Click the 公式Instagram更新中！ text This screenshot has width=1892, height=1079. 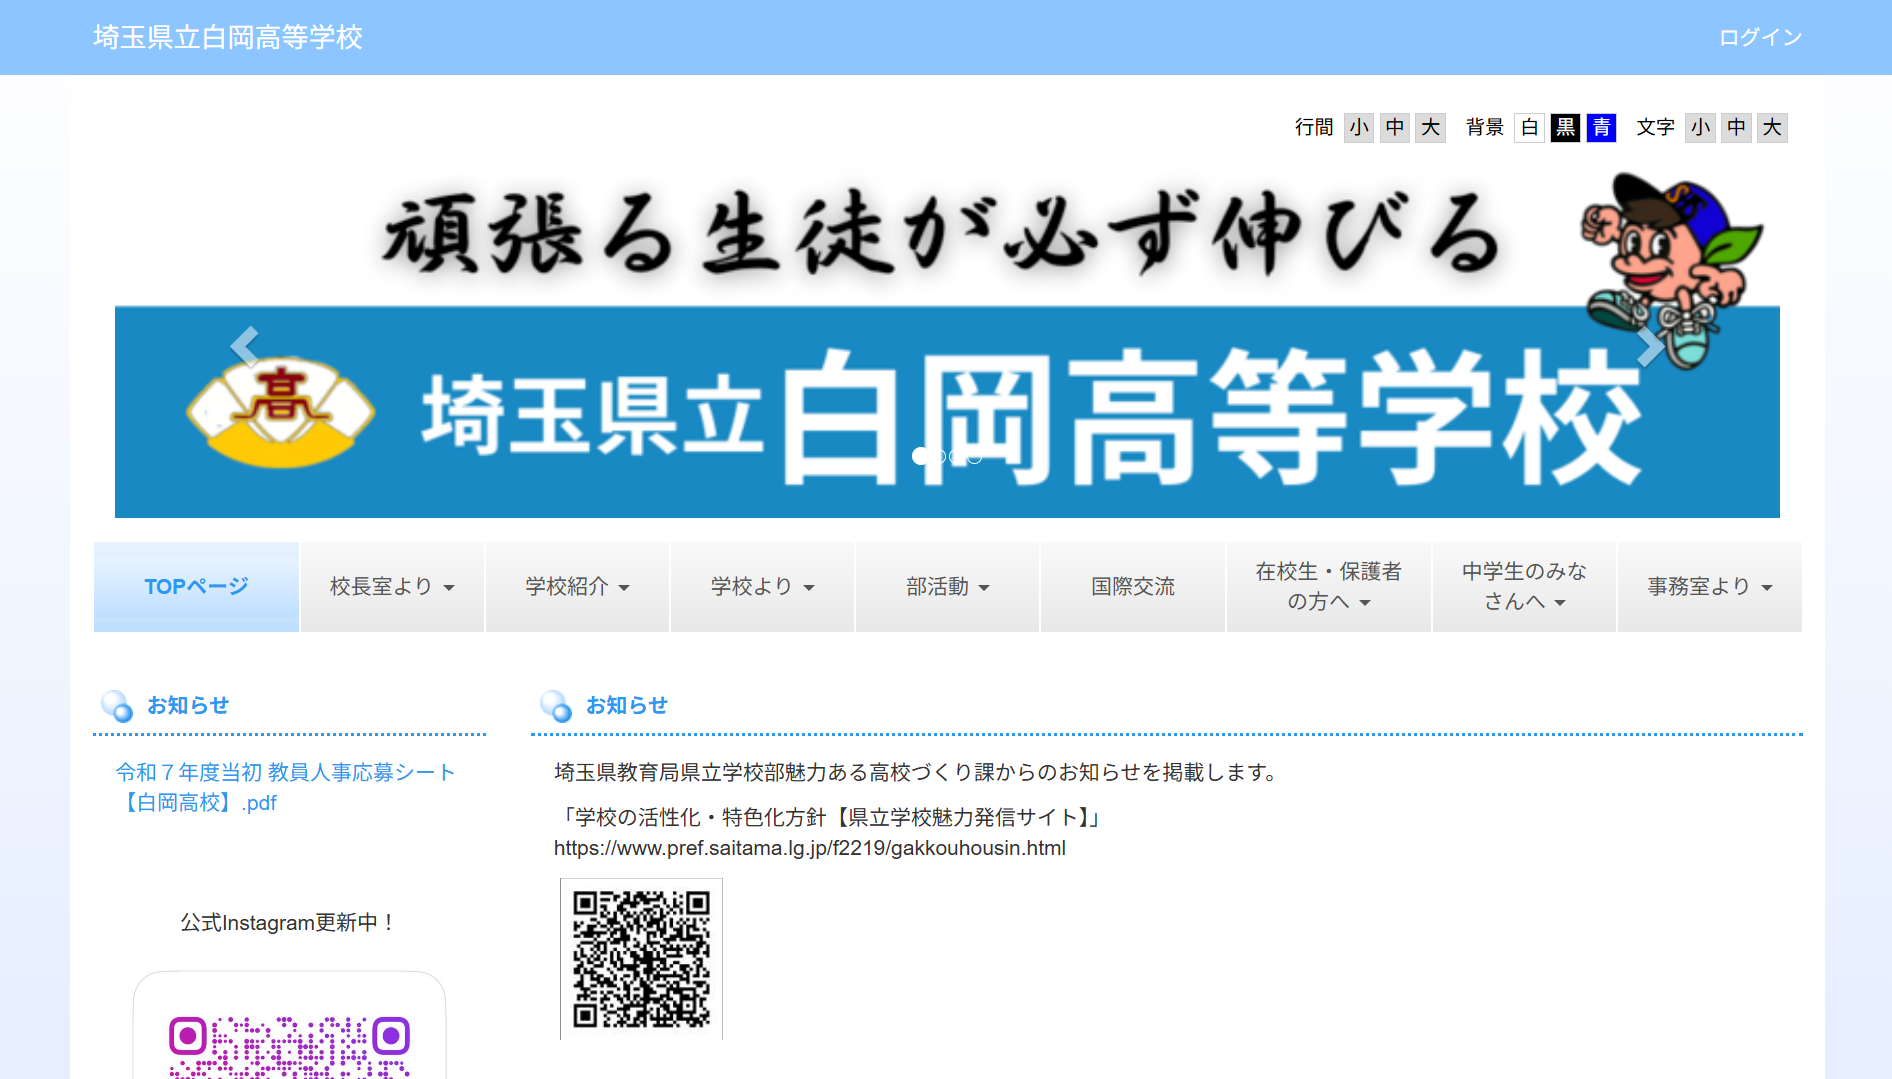(x=289, y=922)
